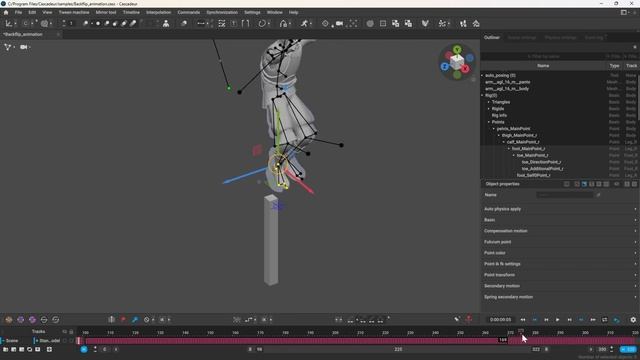Click the blue key icon above timeline
Screen dimensions: 640x360
(x=135, y=320)
